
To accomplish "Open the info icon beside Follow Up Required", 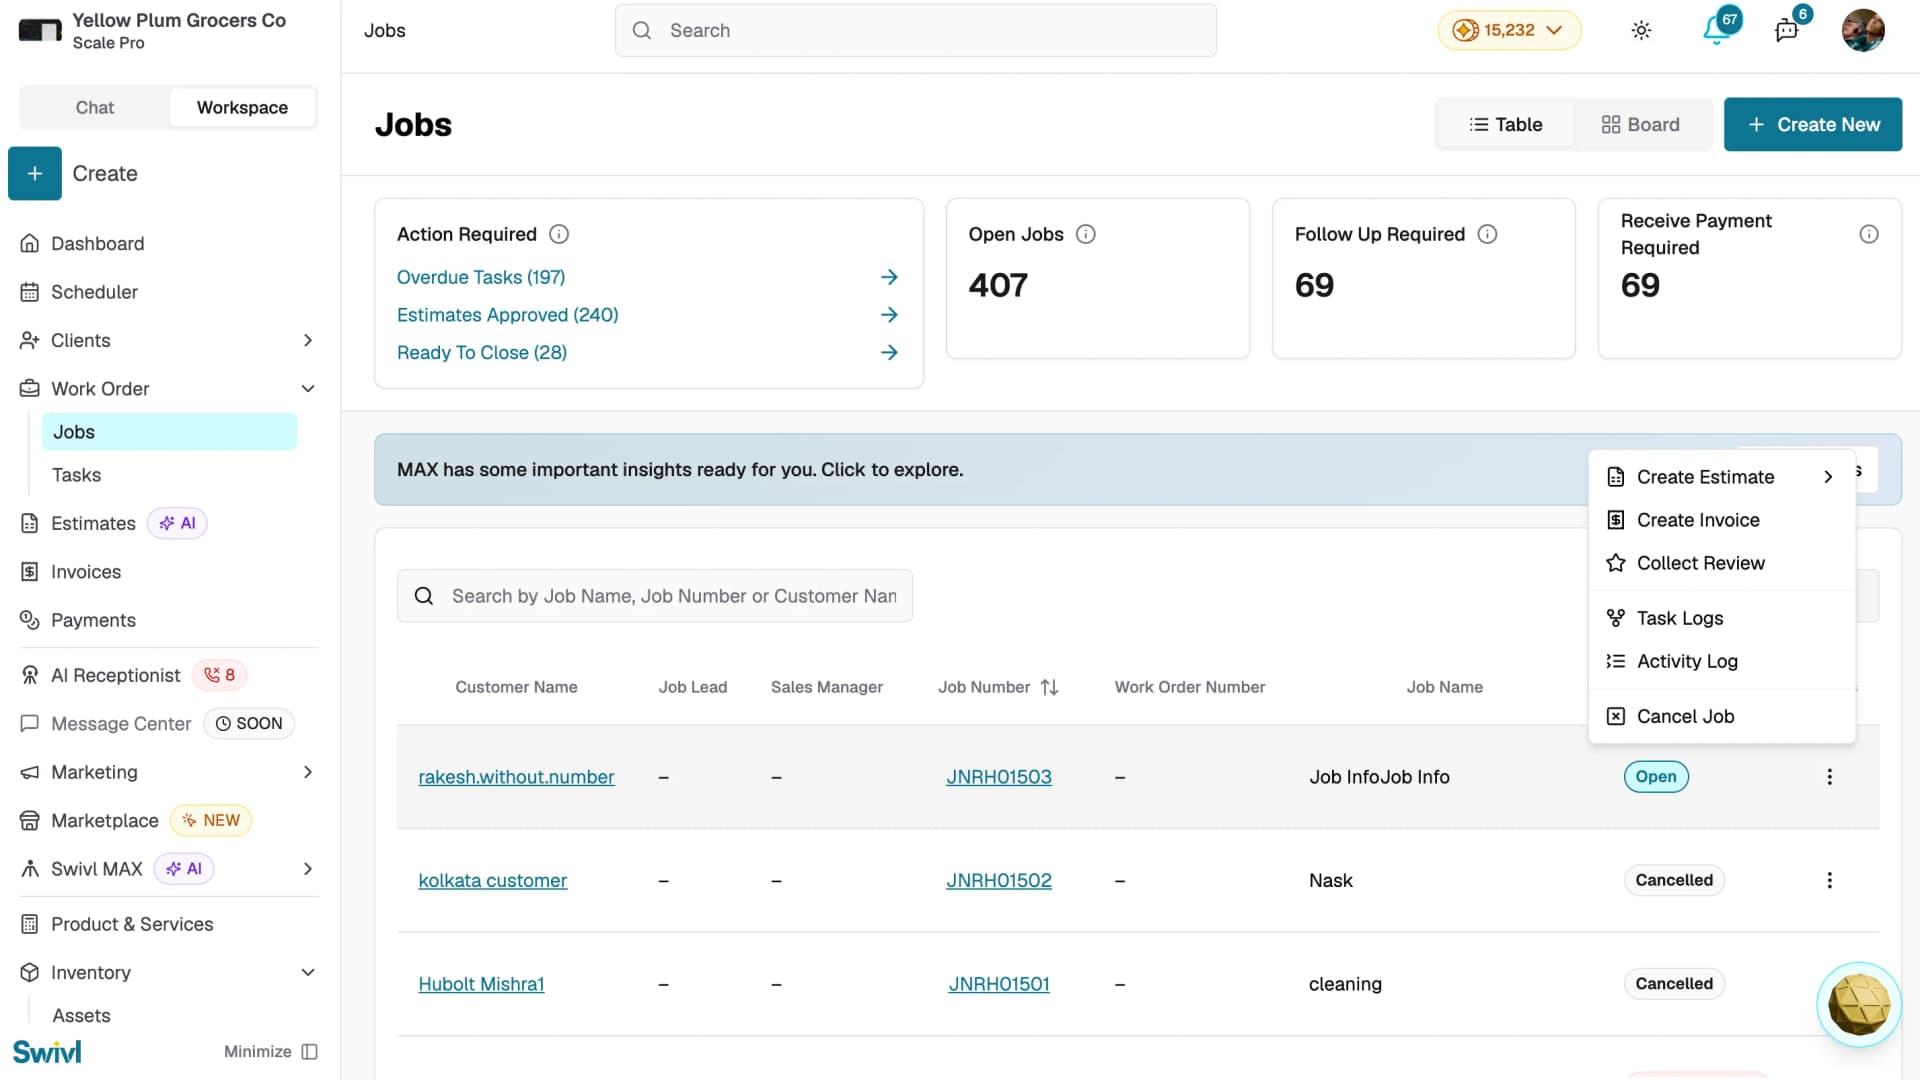I will [x=1487, y=234].
